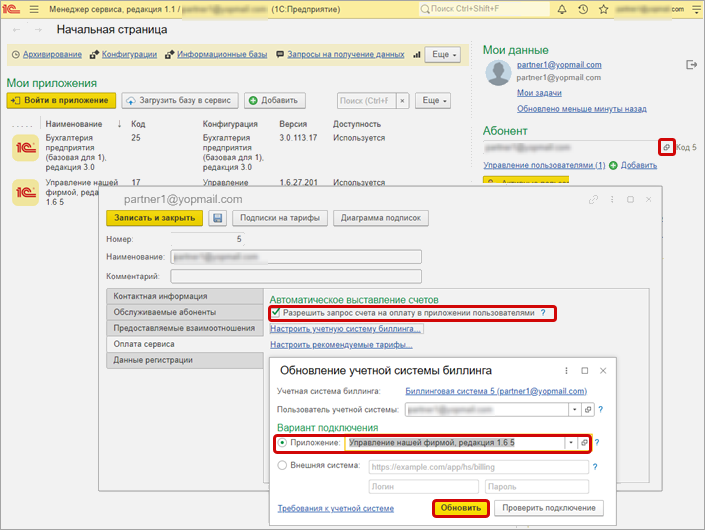Viewport: 705px width, 530px height.
Task: Maximize the billing update dialog
Action: (x=585, y=371)
